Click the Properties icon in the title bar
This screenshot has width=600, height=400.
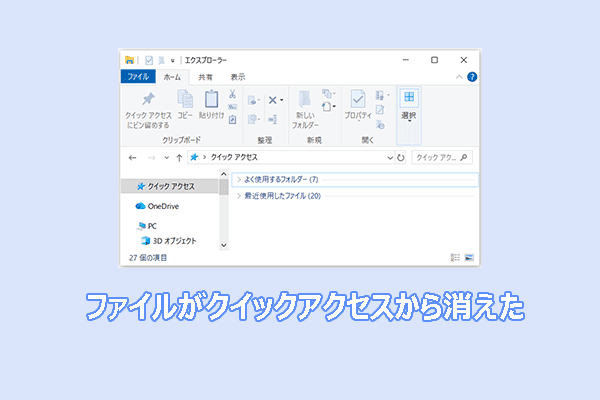click(x=149, y=60)
